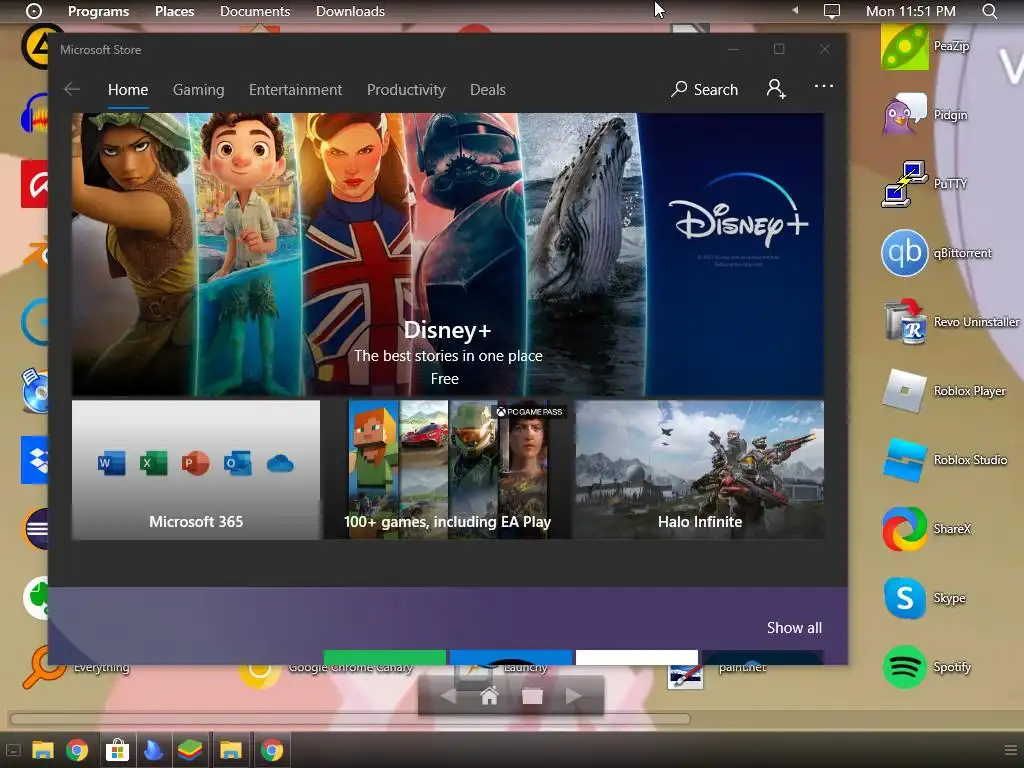
Task: Click the green app tile below Show all
Action: tap(385, 657)
